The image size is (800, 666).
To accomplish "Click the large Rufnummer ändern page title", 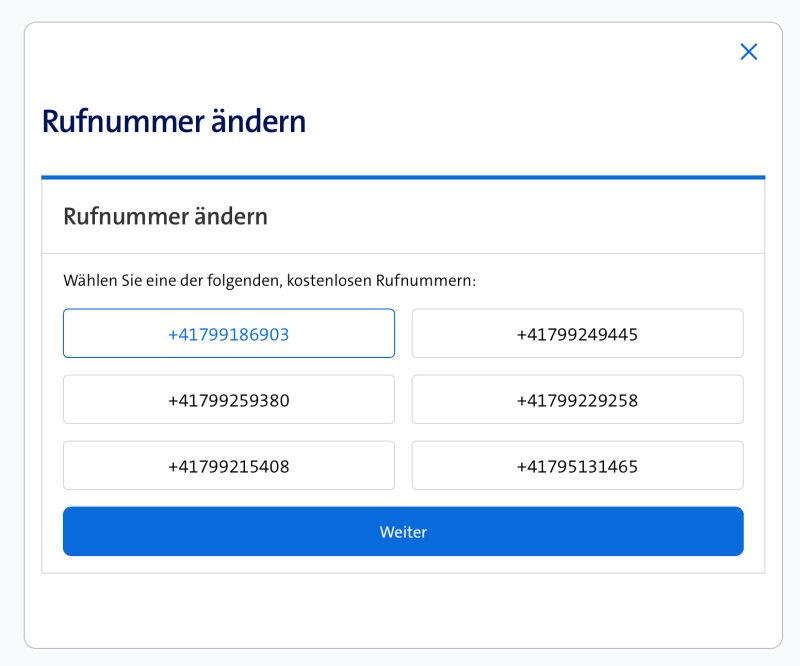I will 174,121.
